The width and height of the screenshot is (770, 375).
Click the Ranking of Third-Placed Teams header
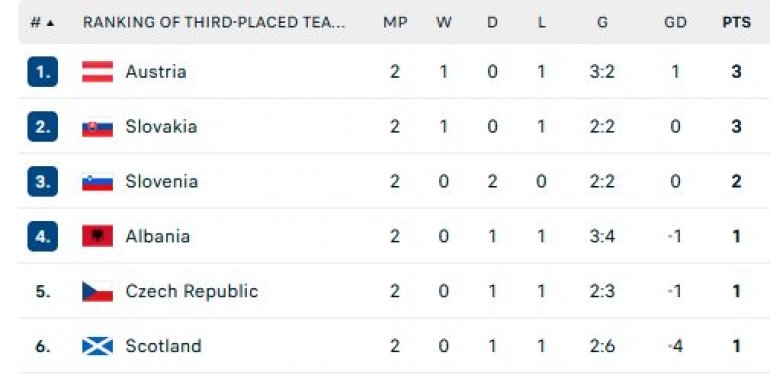click(214, 22)
